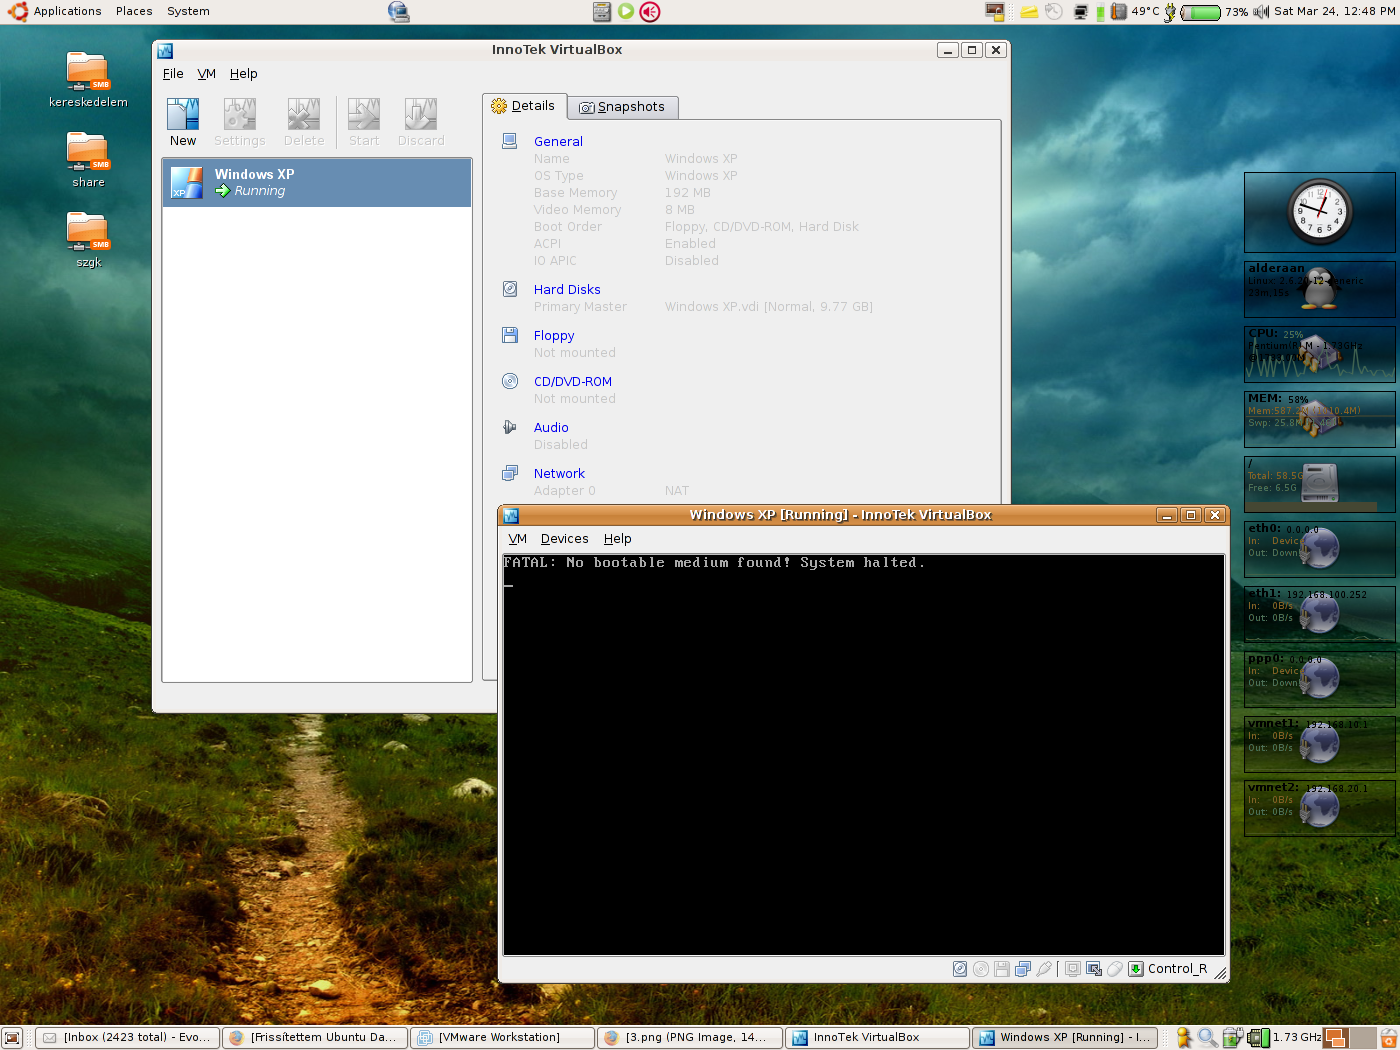Image resolution: width=1400 pixels, height=1050 pixels.
Task: Click the InnoTek VirtualBox taskbar button
Action: click(x=877, y=1037)
